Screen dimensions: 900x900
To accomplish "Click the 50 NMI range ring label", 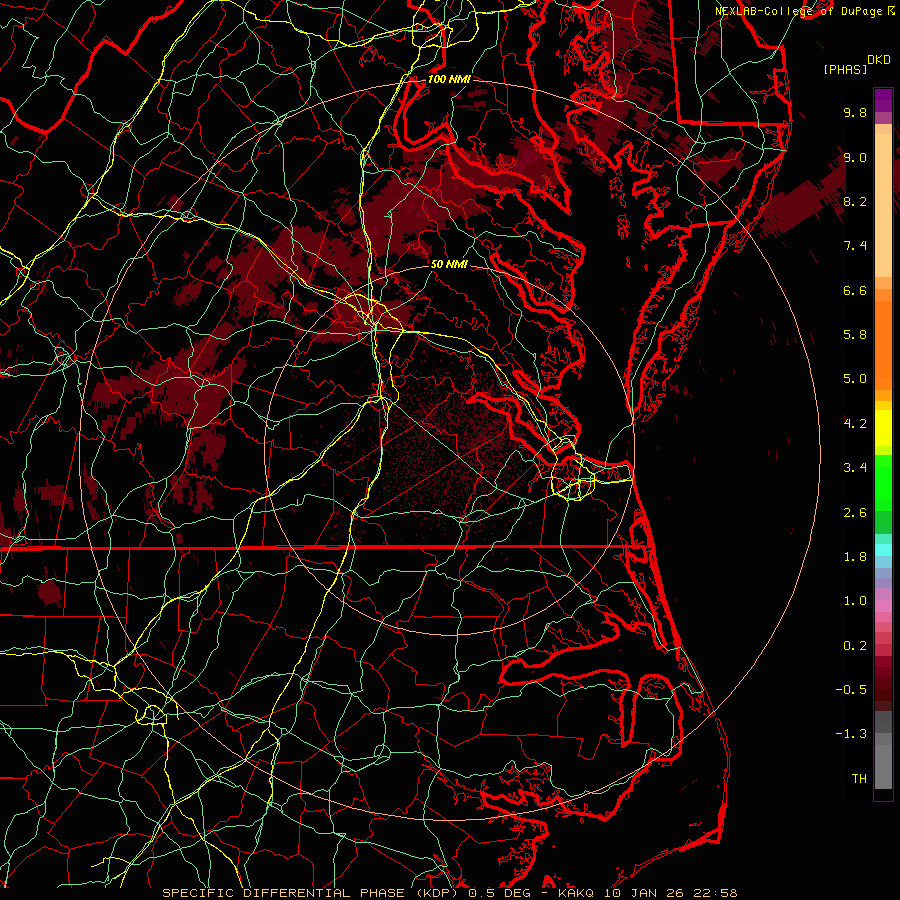I will click(x=449, y=264).
